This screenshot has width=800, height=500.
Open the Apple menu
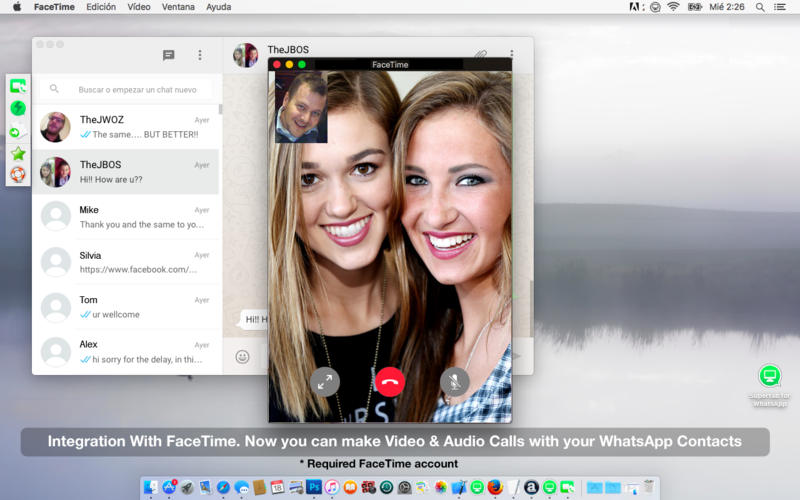click(17, 7)
